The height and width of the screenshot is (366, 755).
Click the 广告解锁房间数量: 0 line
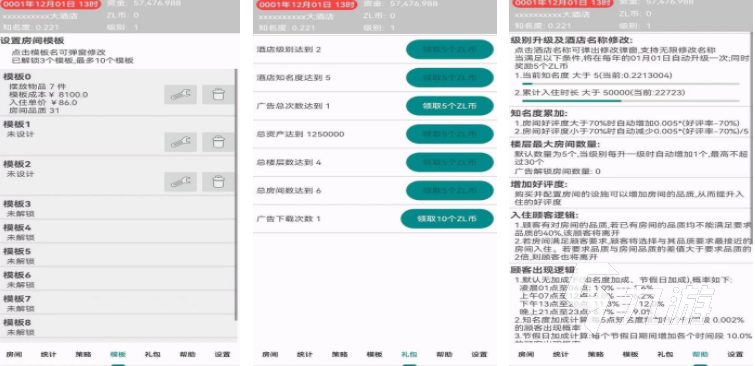point(558,171)
